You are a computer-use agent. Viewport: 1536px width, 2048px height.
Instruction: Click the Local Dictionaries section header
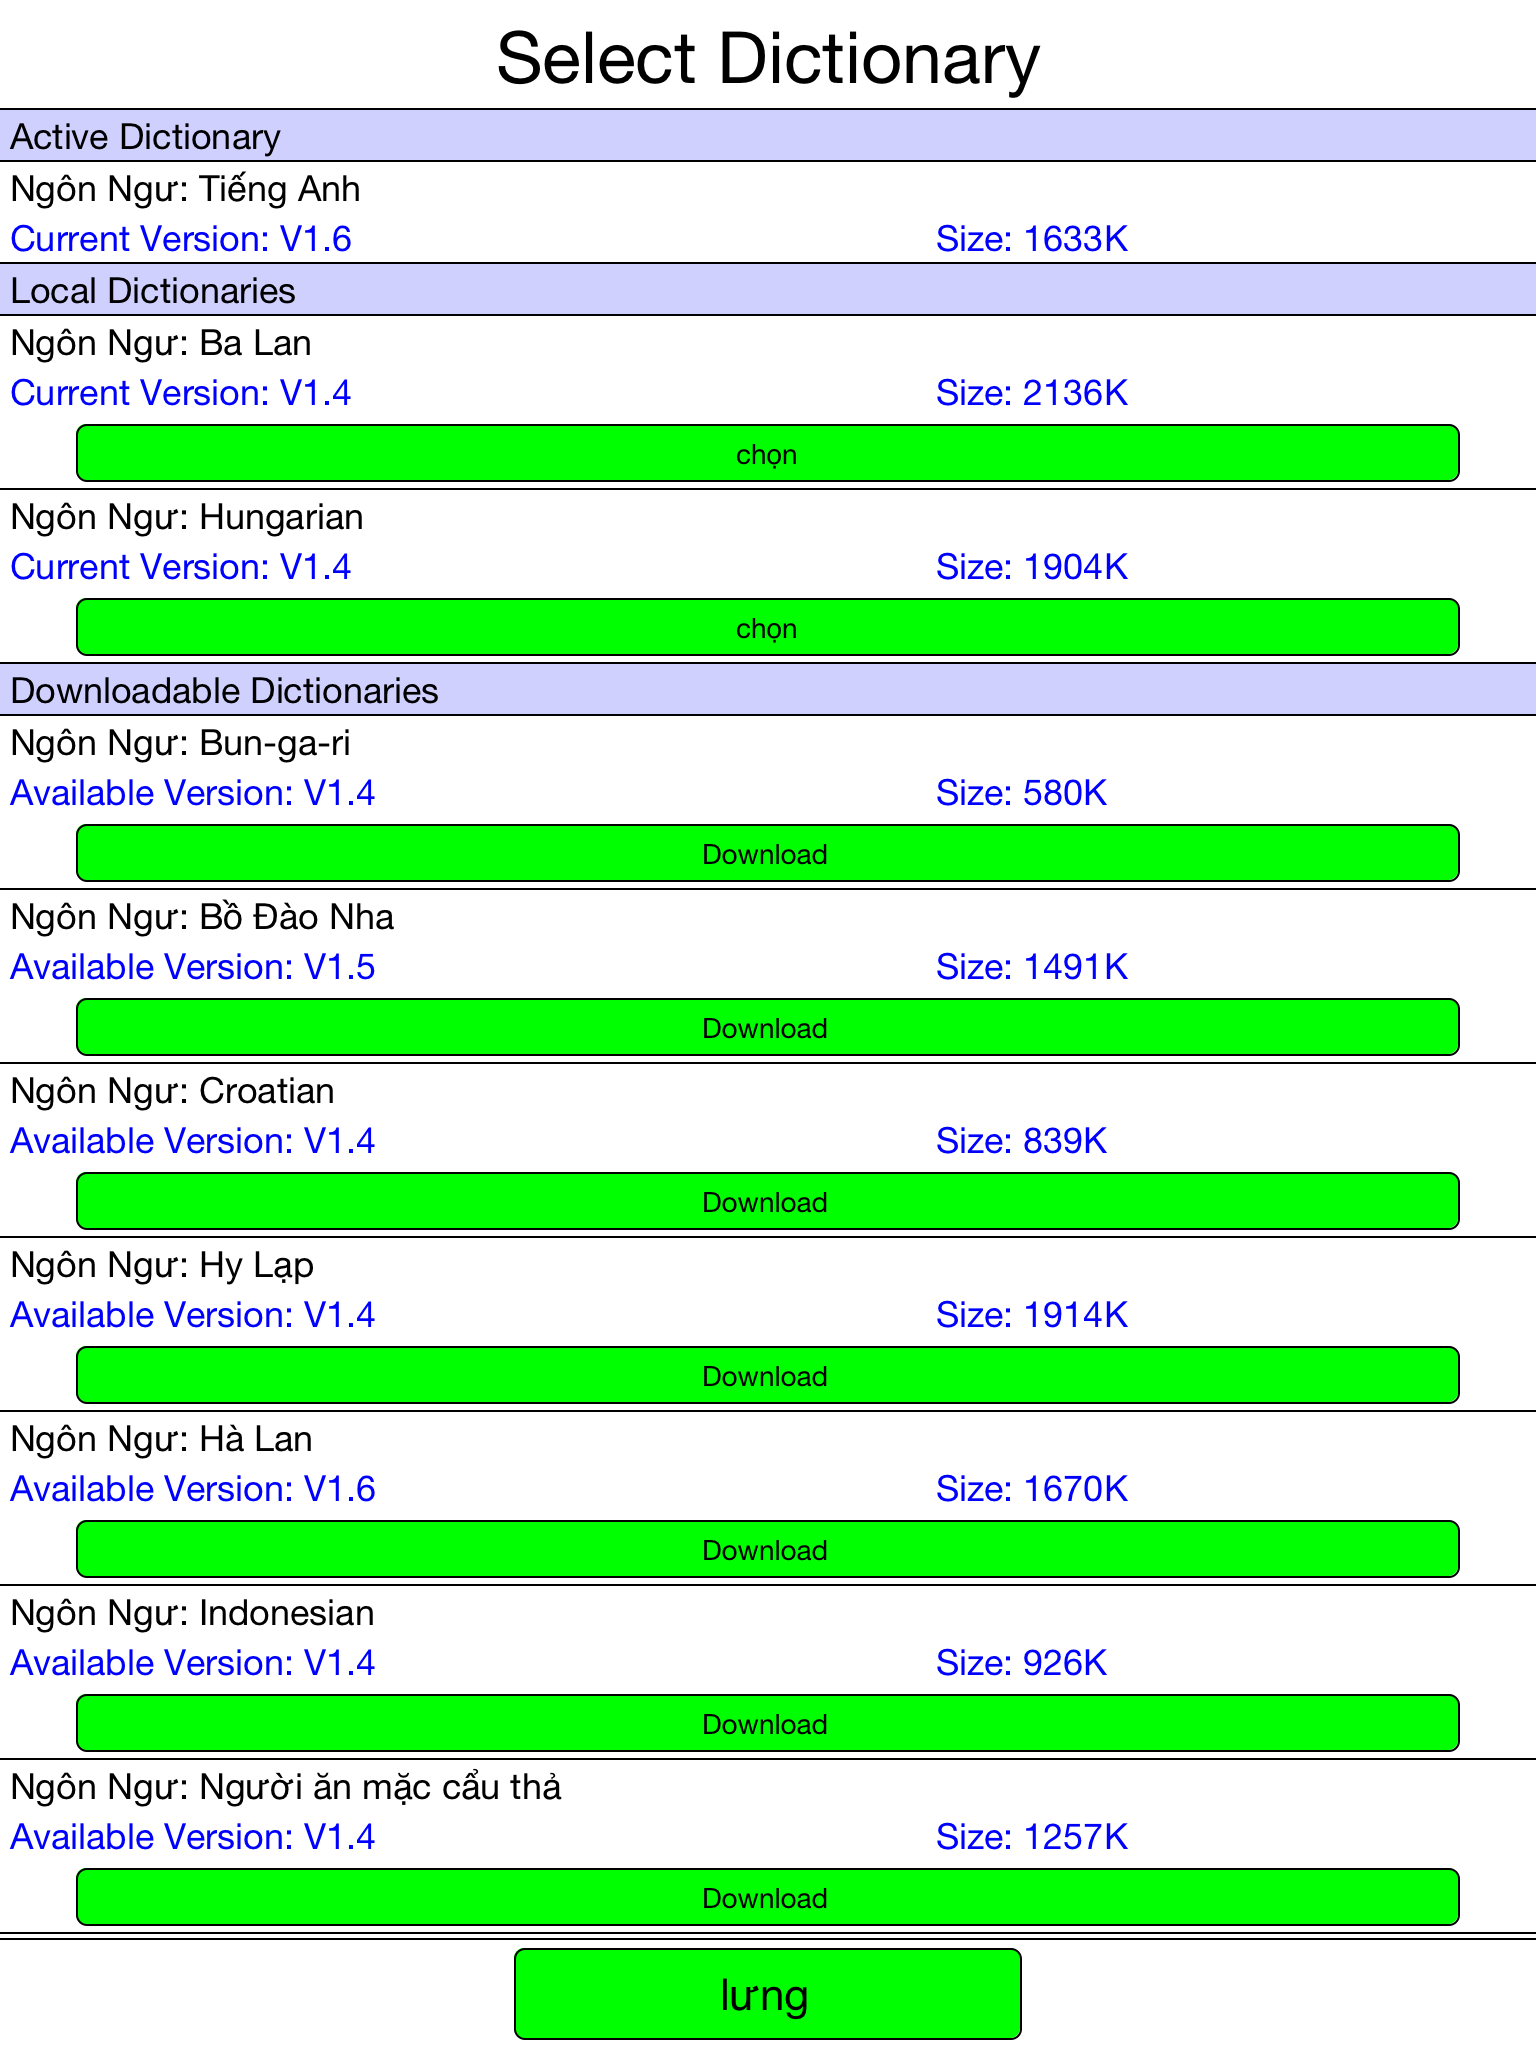768,290
